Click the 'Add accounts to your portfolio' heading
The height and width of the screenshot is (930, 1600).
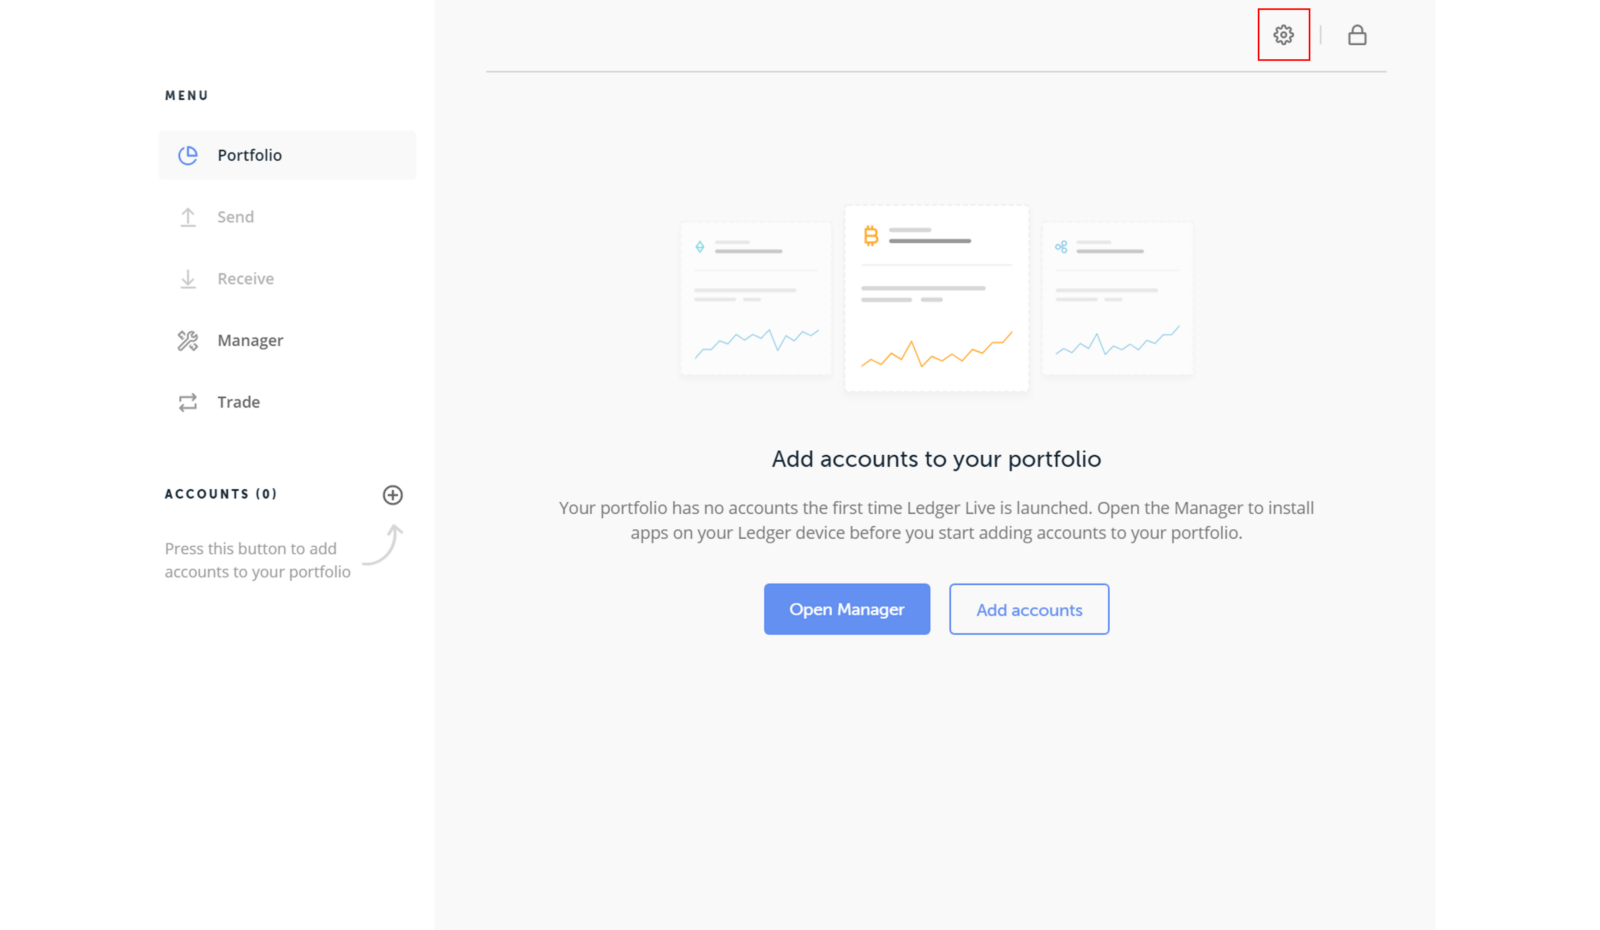(x=936, y=459)
